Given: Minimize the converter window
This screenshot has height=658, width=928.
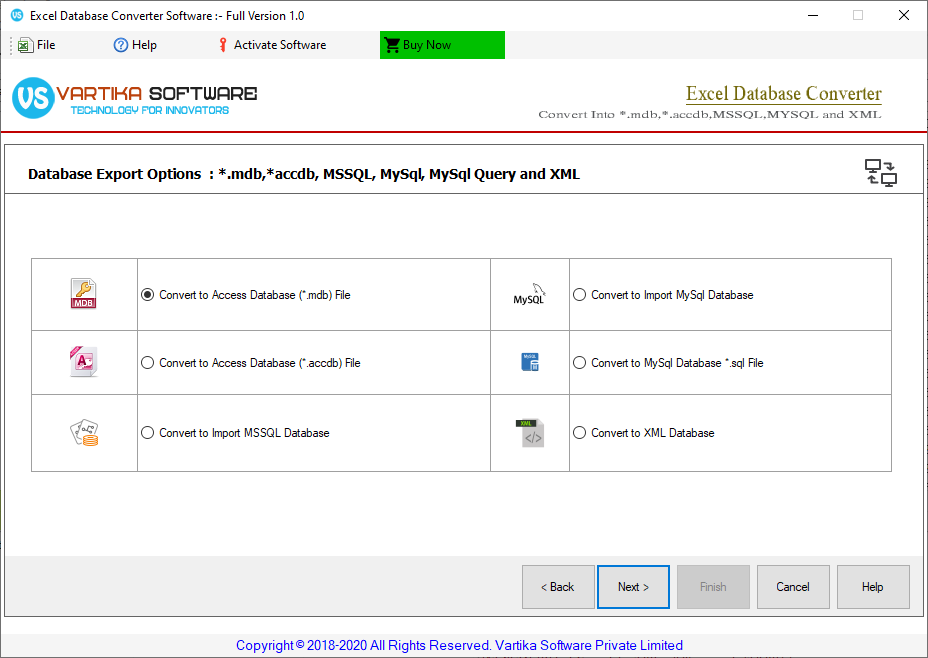Looking at the screenshot, I should [x=813, y=15].
